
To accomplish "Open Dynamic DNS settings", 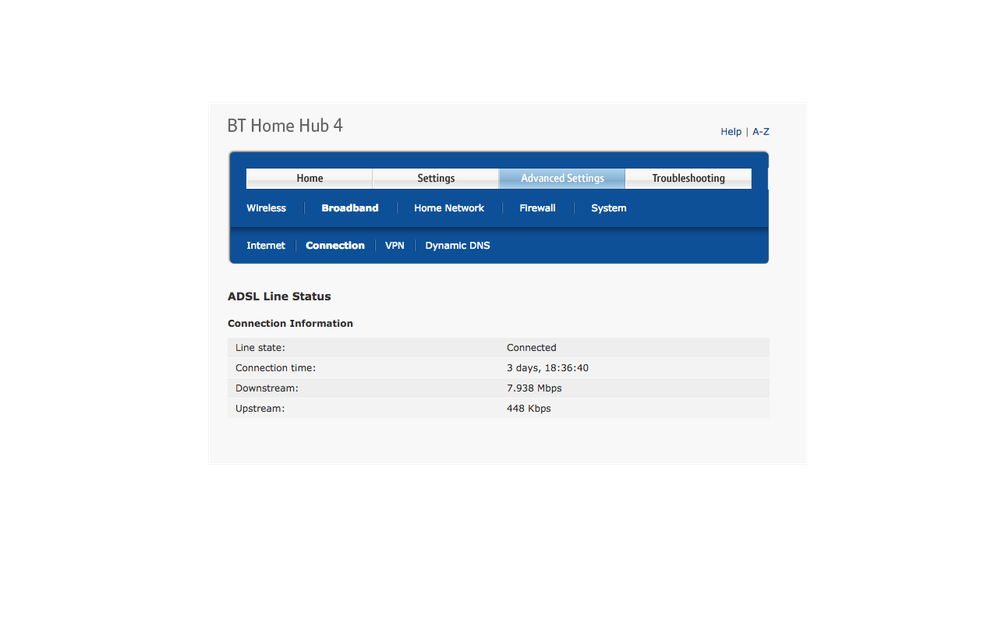I will point(457,246).
